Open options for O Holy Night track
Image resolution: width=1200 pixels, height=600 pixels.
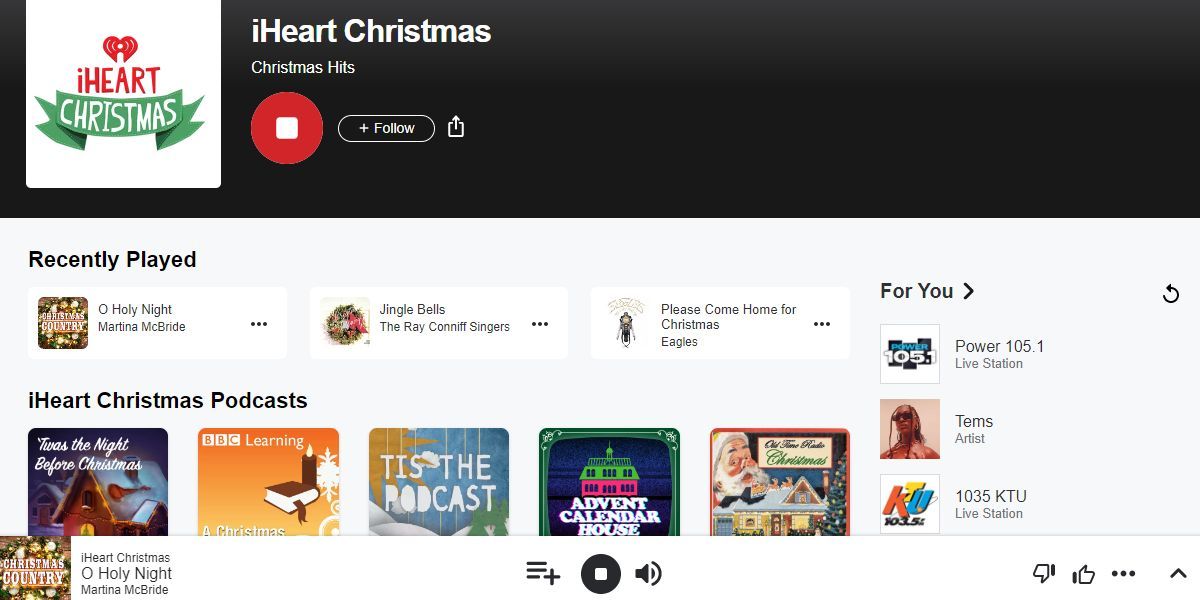pyautogui.click(x=259, y=324)
